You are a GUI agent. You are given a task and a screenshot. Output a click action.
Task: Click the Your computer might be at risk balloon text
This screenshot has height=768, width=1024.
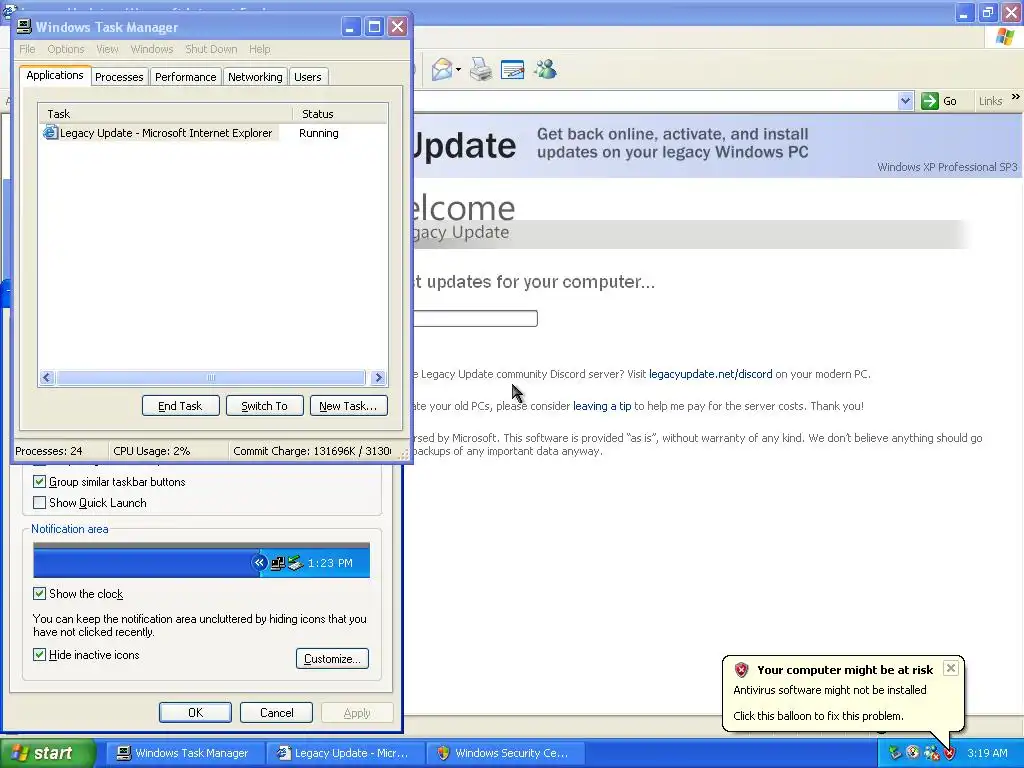[845, 670]
